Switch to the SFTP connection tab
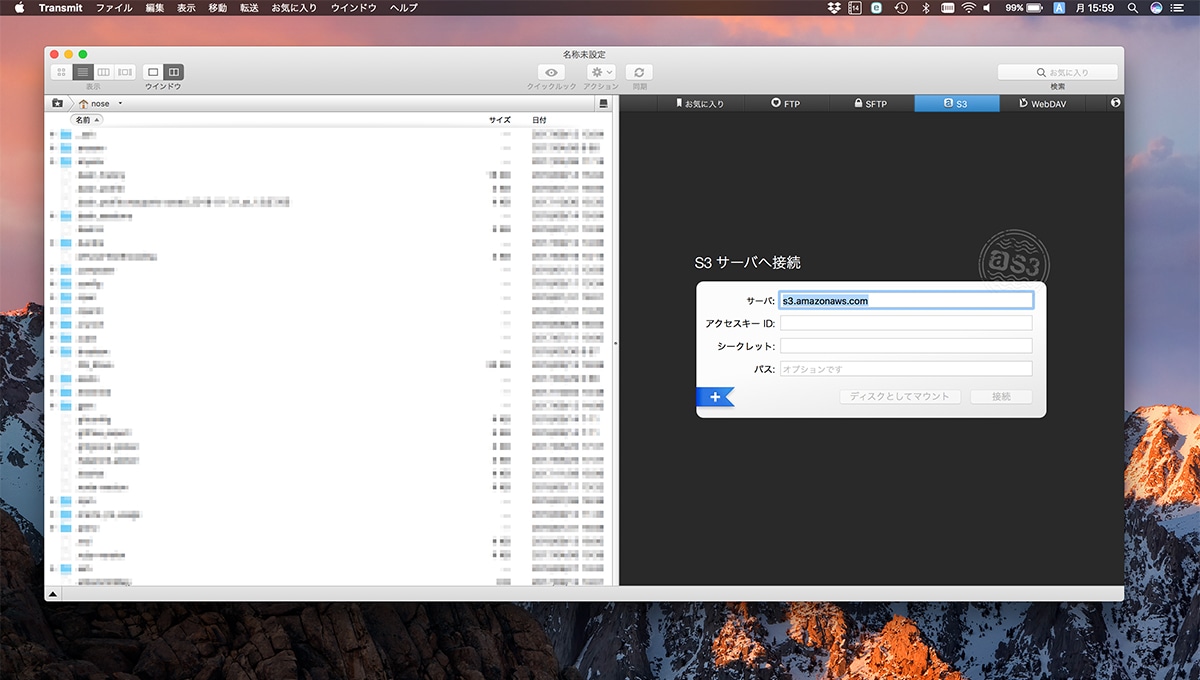 click(870, 104)
